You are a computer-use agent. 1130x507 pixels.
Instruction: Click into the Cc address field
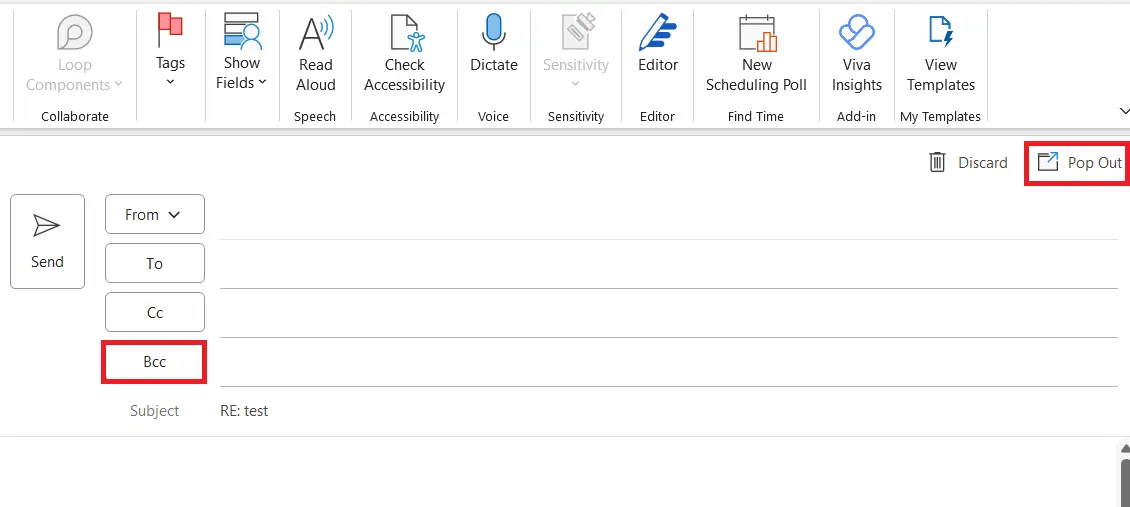[668, 313]
